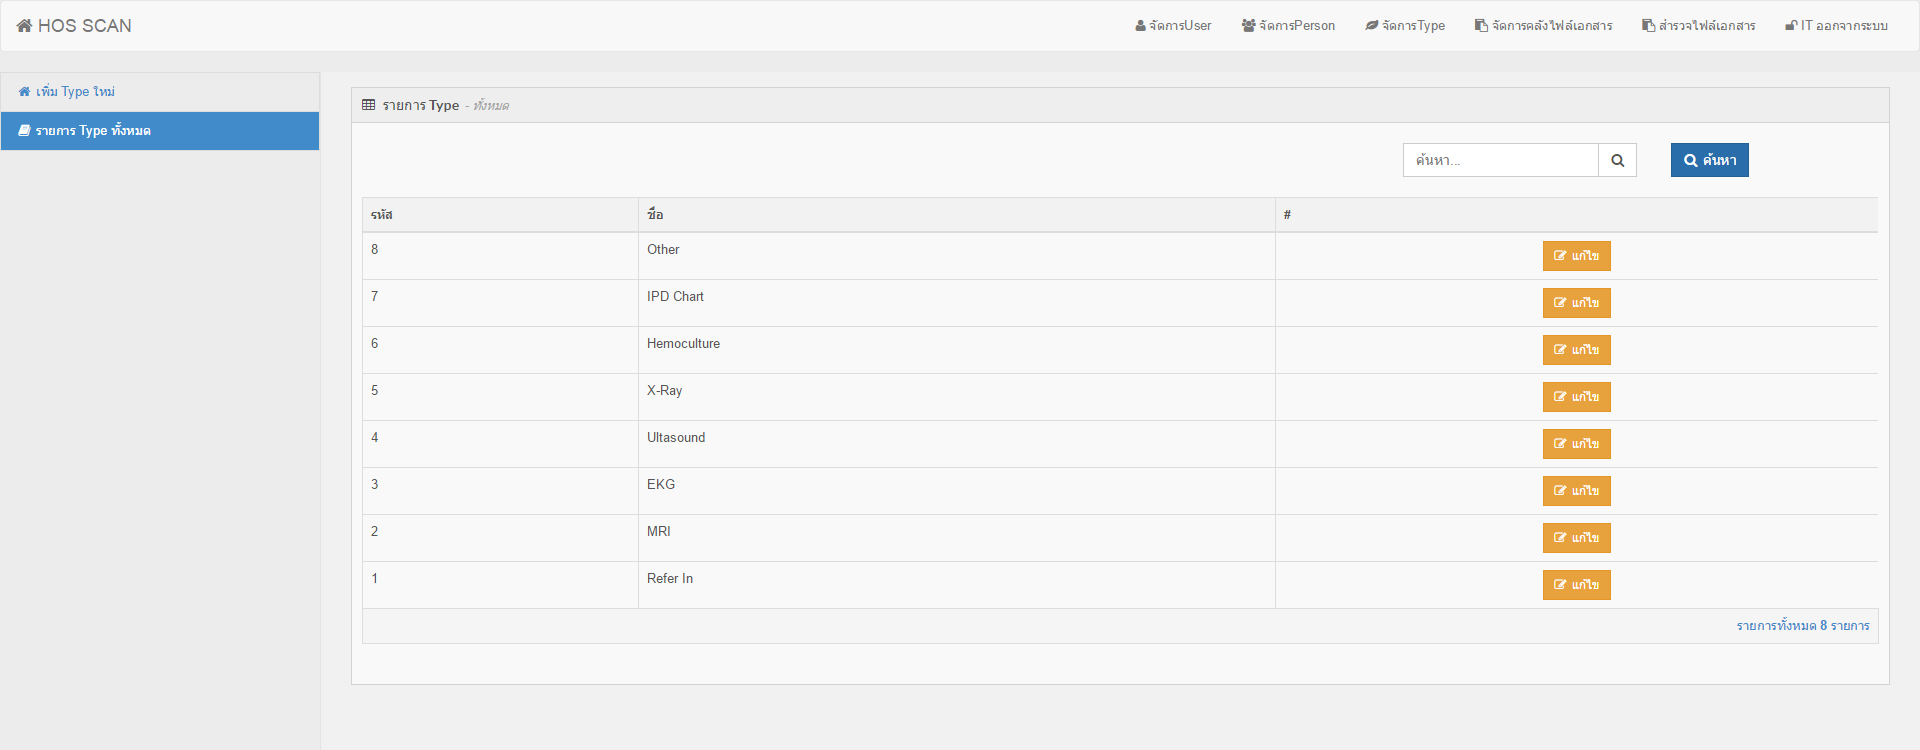
Task: Open the จัดการPerson menu
Action: 1288,26
